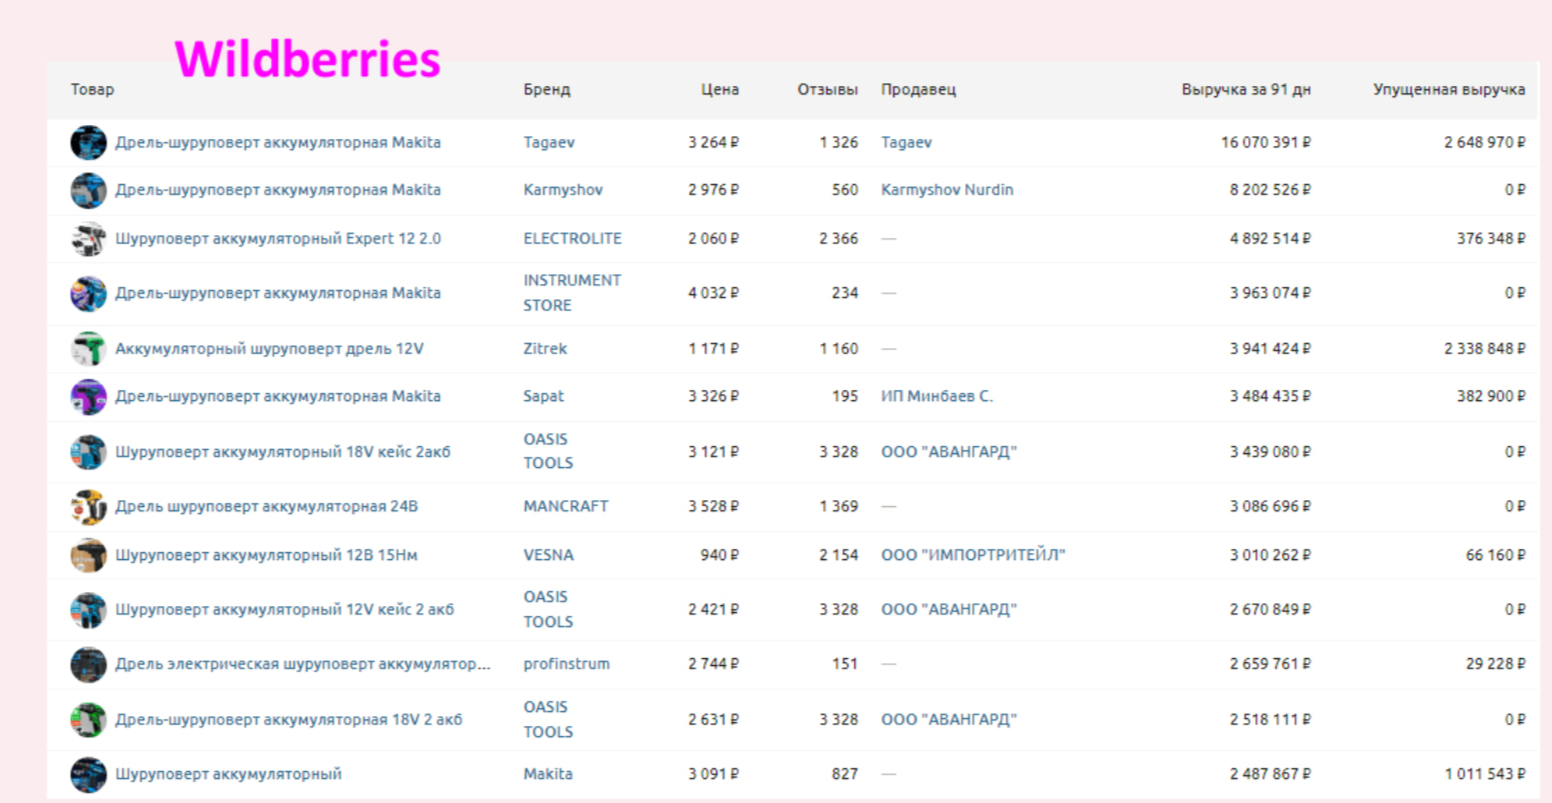The height and width of the screenshot is (803, 1552).
Task: Open thumbnail of INSTRUMENT STORE Makita drill
Action: pos(88,293)
